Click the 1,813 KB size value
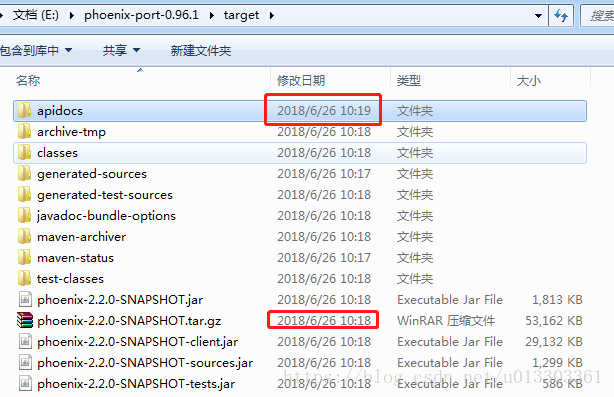Screen dimensions: 614x397 557,300
